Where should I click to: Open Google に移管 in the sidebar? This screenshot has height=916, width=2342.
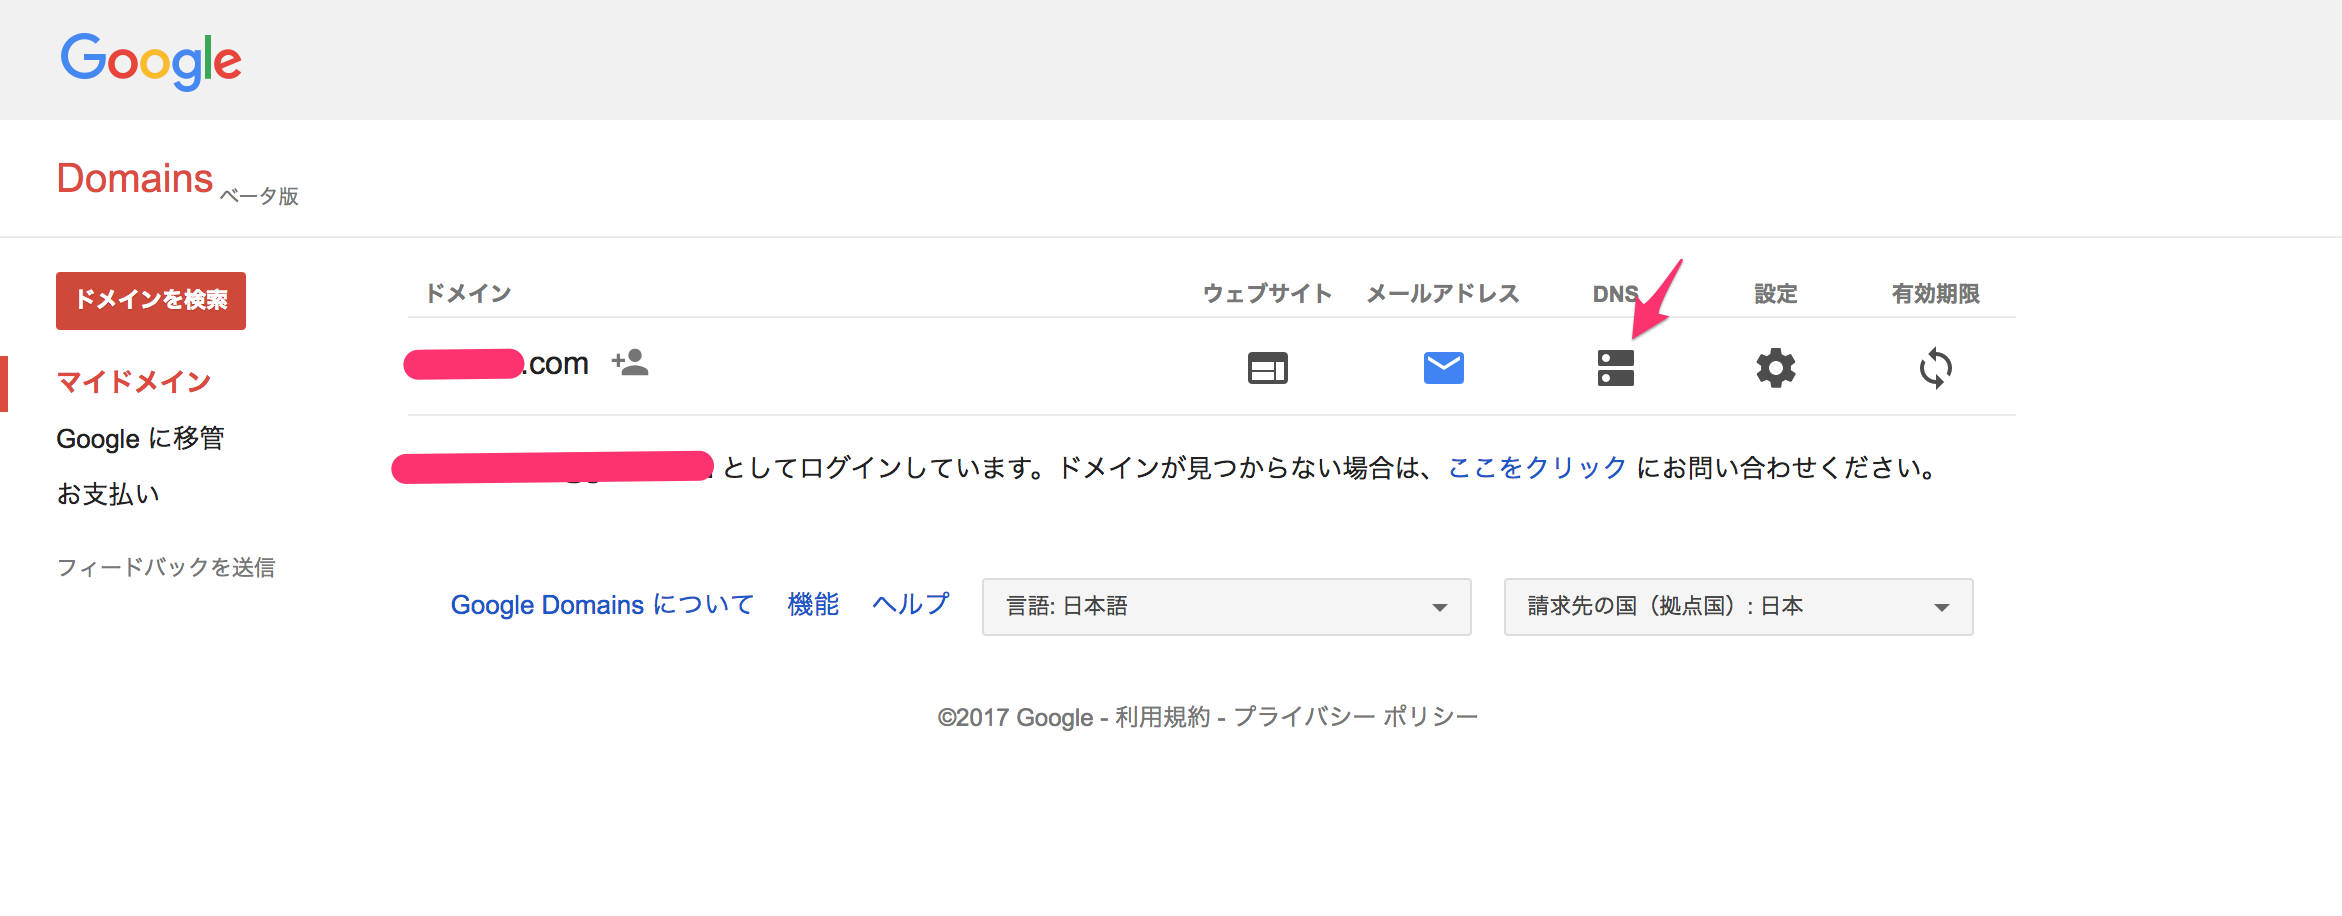tap(140, 438)
